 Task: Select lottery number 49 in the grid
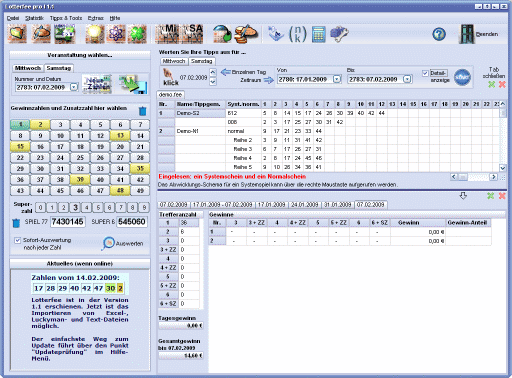click(140, 191)
